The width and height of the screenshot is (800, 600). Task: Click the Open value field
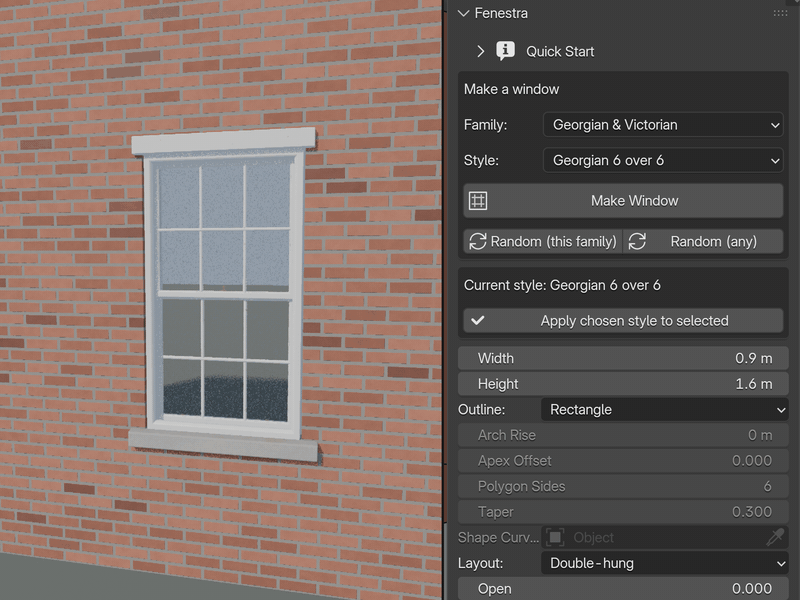[623, 588]
